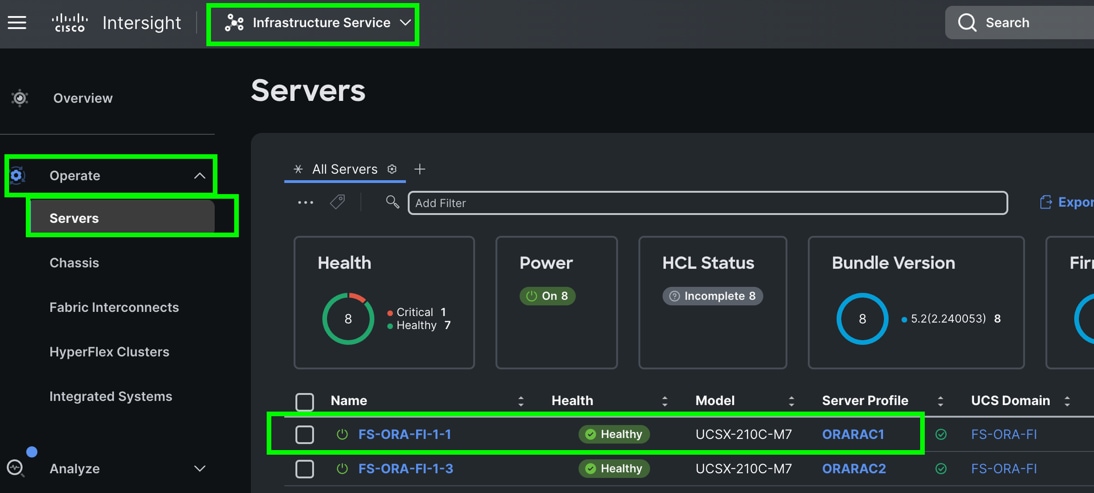Select Servers in the sidebar
Viewport: 1094px width, 493px height.
74,218
